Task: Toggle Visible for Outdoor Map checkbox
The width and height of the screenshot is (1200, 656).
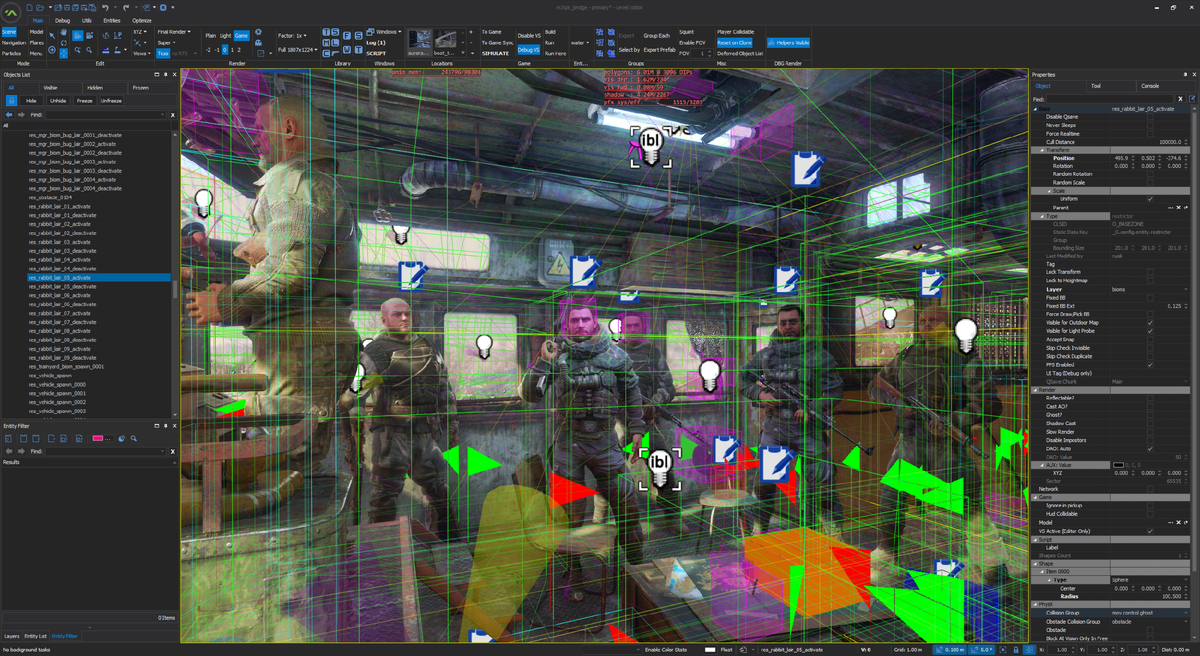Action: click(x=1150, y=322)
